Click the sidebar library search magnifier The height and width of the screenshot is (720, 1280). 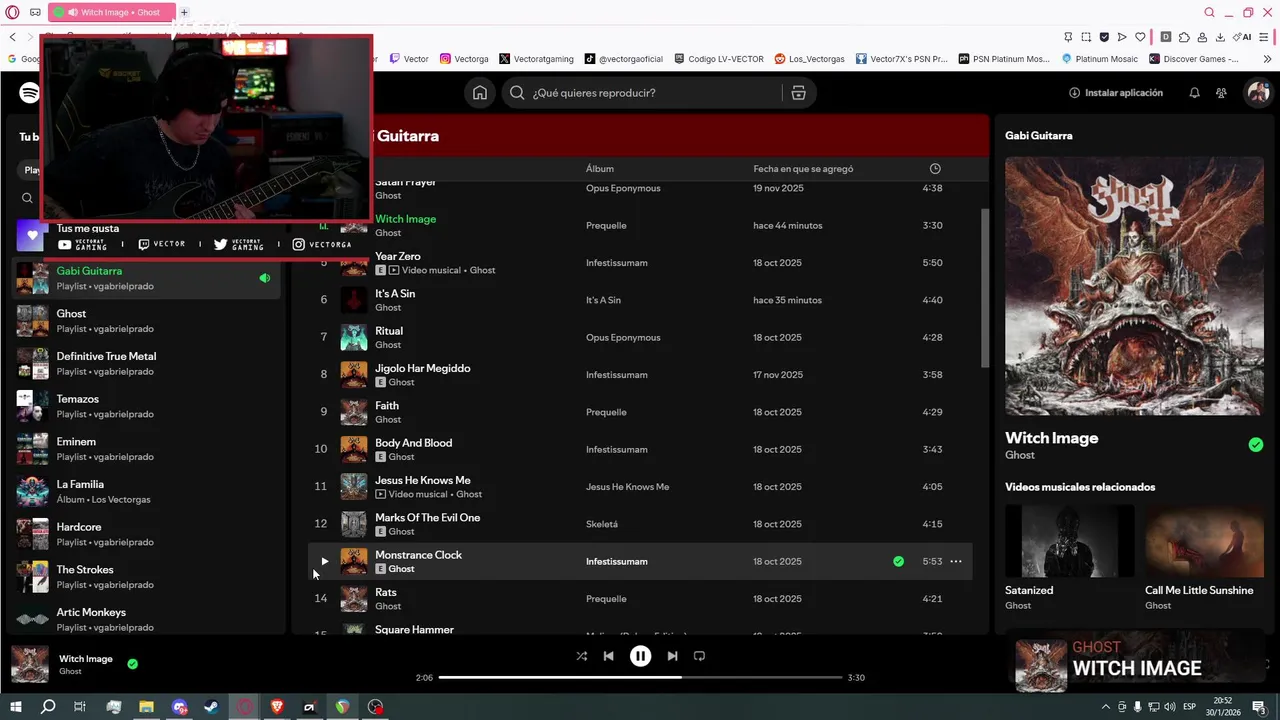click(27, 198)
